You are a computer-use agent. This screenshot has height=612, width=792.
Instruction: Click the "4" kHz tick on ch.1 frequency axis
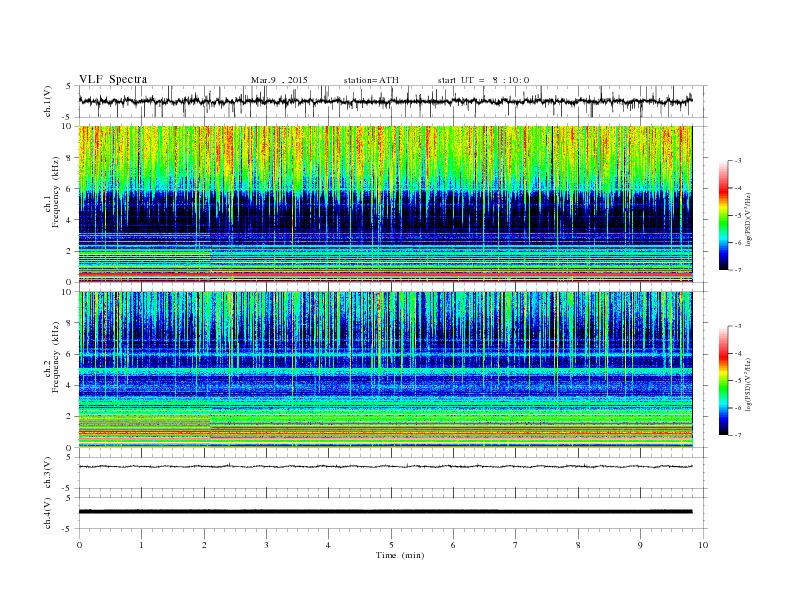click(70, 220)
